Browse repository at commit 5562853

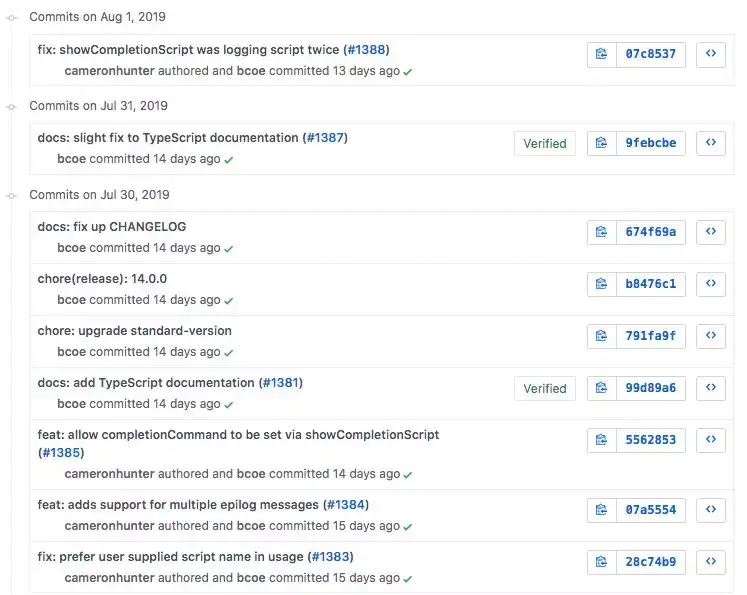coord(710,439)
